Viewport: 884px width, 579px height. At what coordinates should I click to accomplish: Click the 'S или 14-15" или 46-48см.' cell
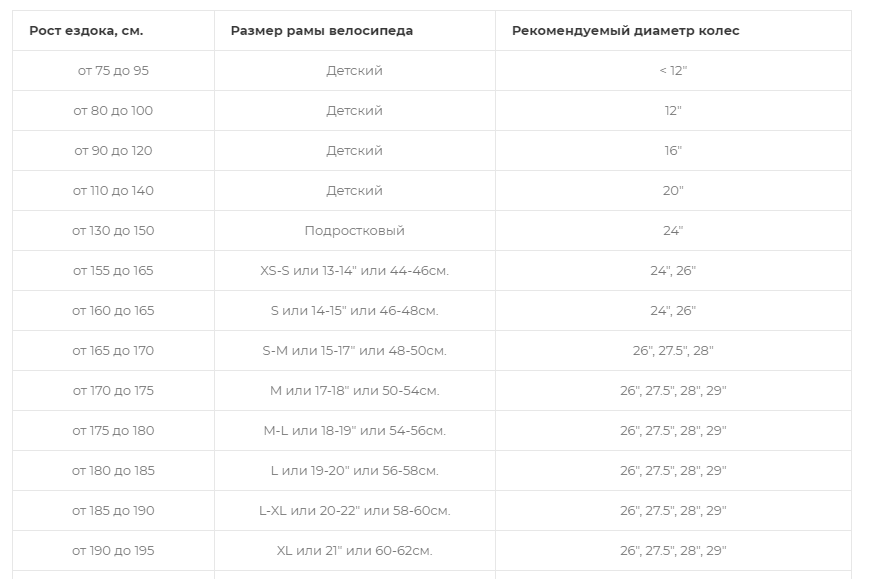[x=355, y=311]
